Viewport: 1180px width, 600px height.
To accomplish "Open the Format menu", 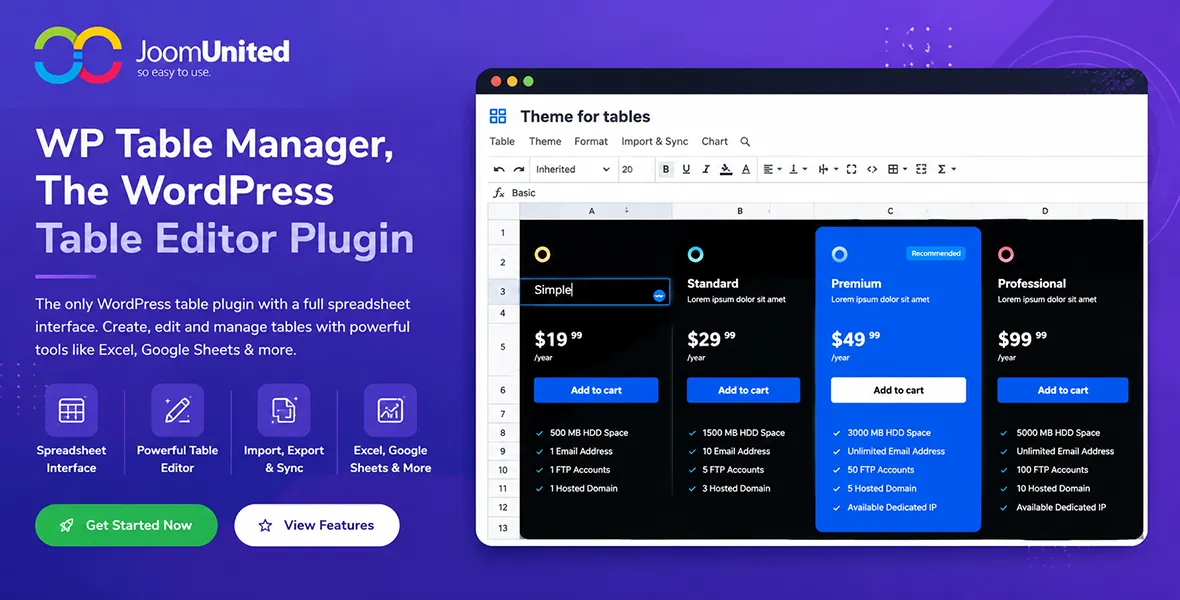I will 591,142.
